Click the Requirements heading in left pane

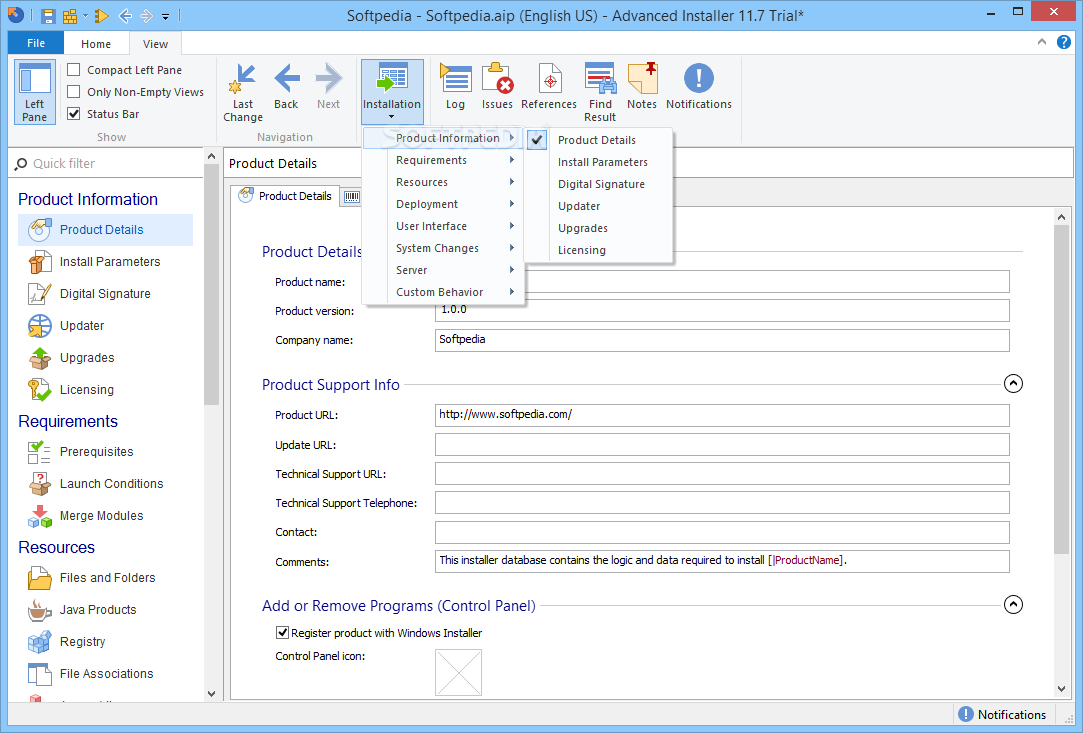[68, 421]
